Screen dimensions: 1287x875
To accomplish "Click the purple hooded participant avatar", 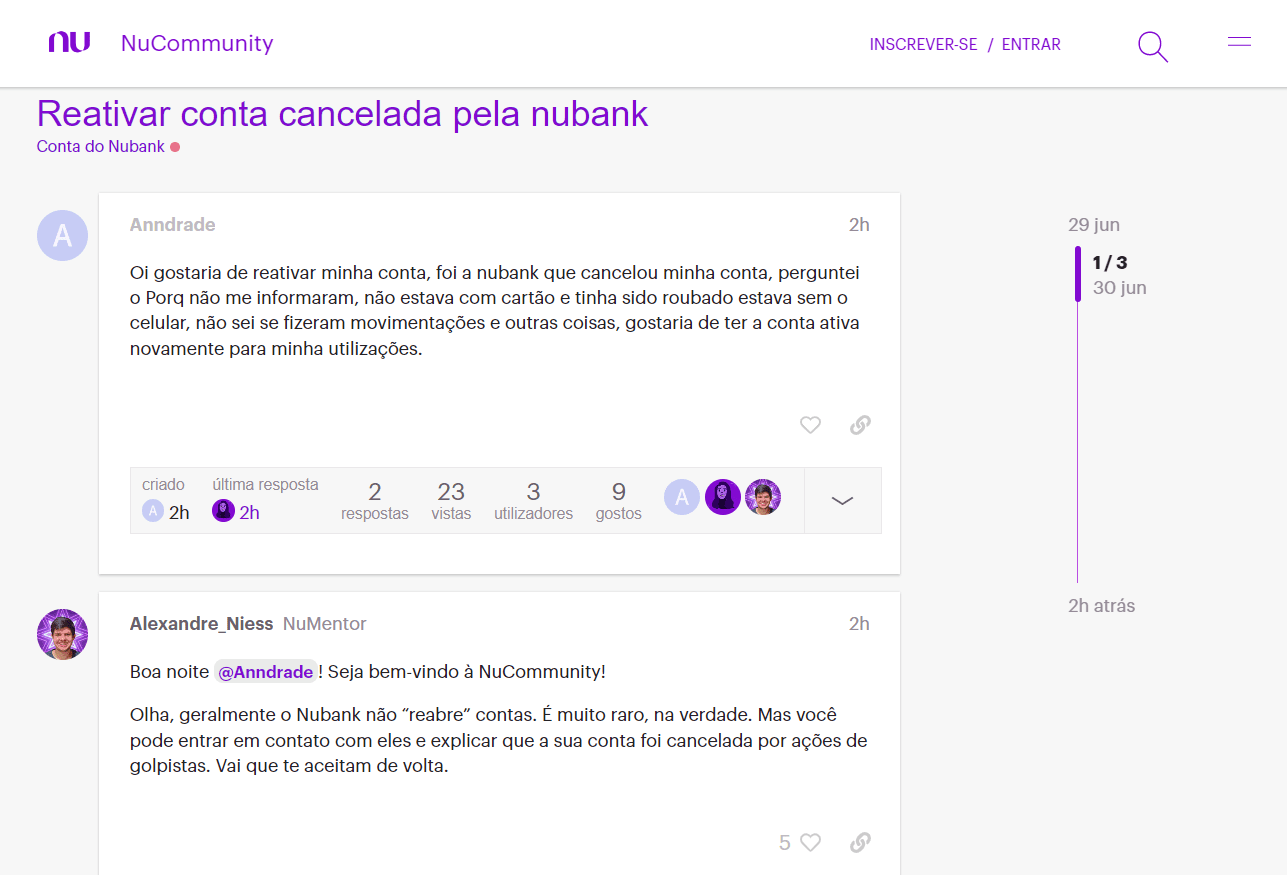I will (x=723, y=497).
